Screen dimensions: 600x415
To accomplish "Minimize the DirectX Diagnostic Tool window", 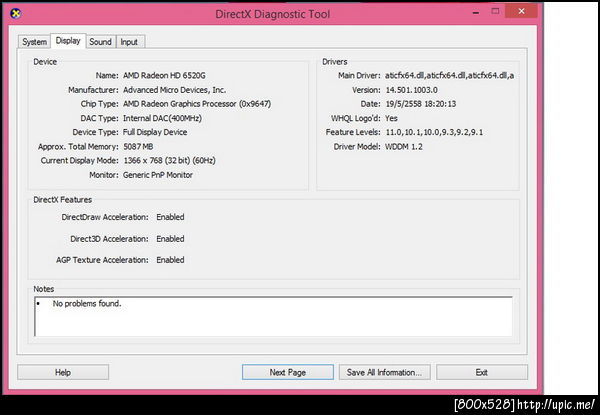I will coord(476,12).
